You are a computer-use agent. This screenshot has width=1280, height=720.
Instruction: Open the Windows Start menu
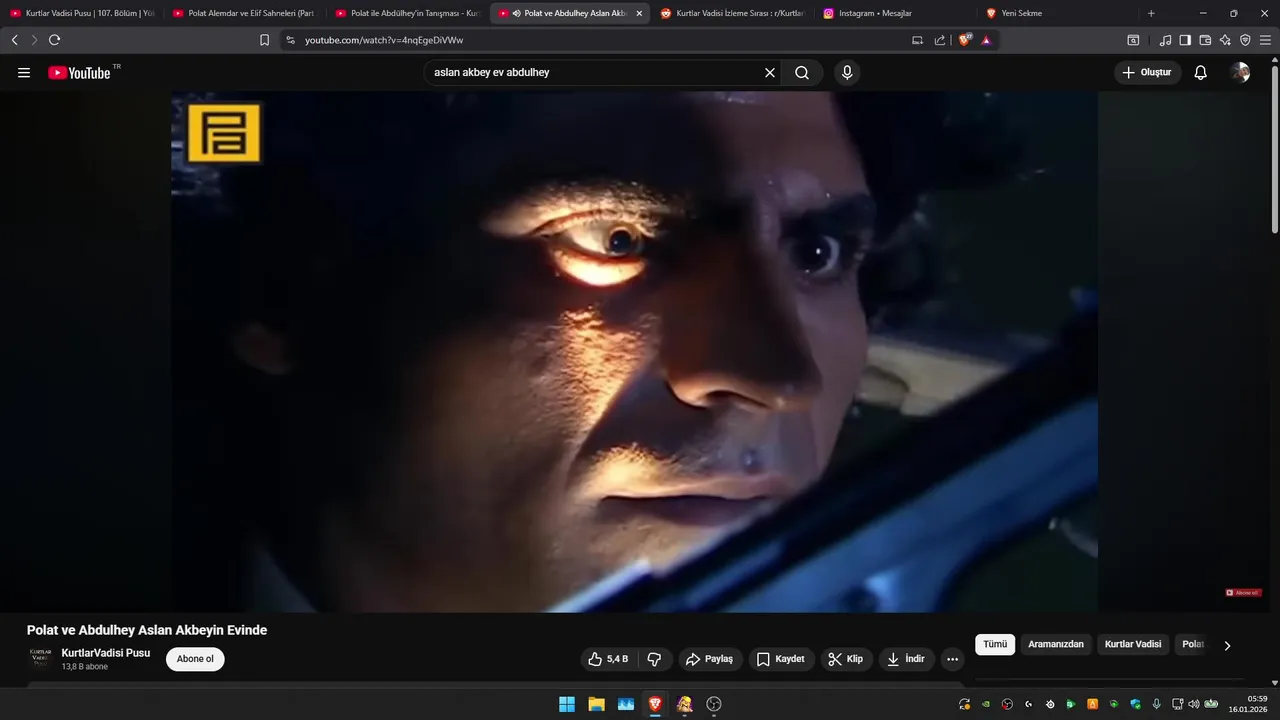(567, 704)
